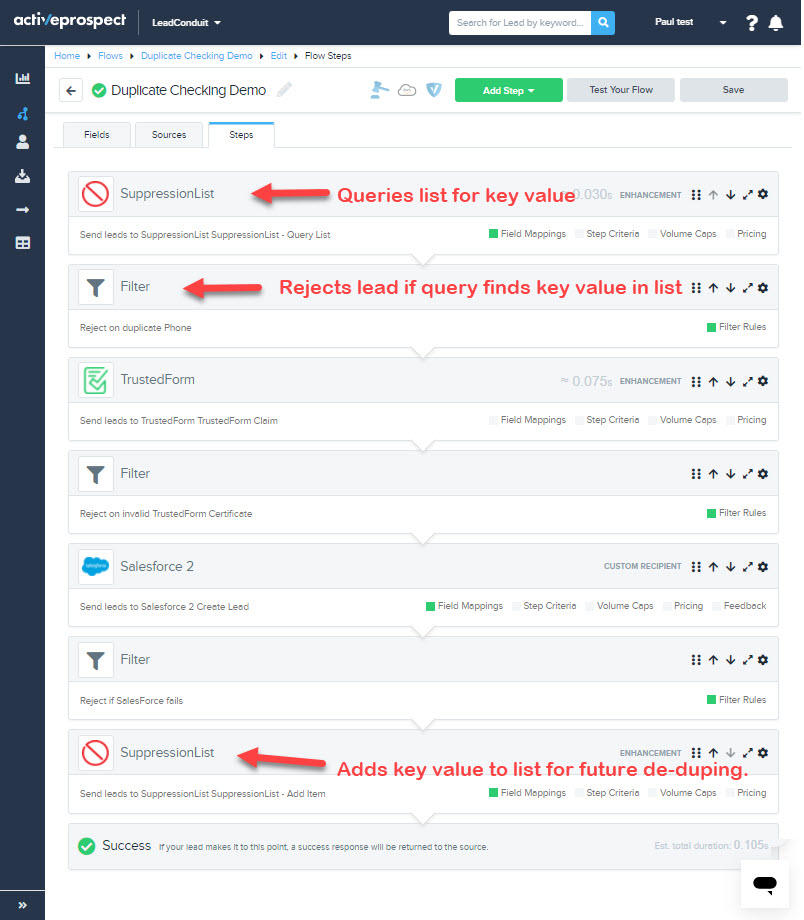Screen dimensions: 804x920
Task: Toggle Volume Caps on SuppressionList Add Item
Action: (682, 793)
